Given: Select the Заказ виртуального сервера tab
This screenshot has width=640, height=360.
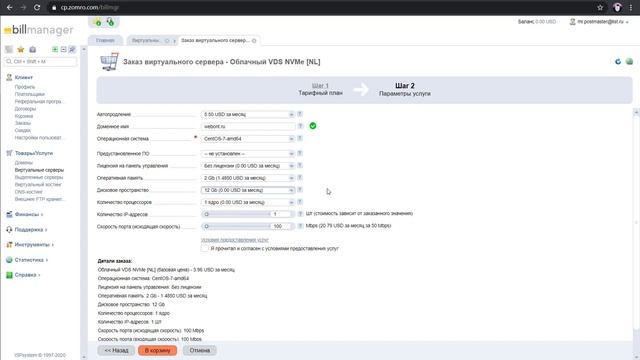Looking at the screenshot, I should click(x=215, y=40).
